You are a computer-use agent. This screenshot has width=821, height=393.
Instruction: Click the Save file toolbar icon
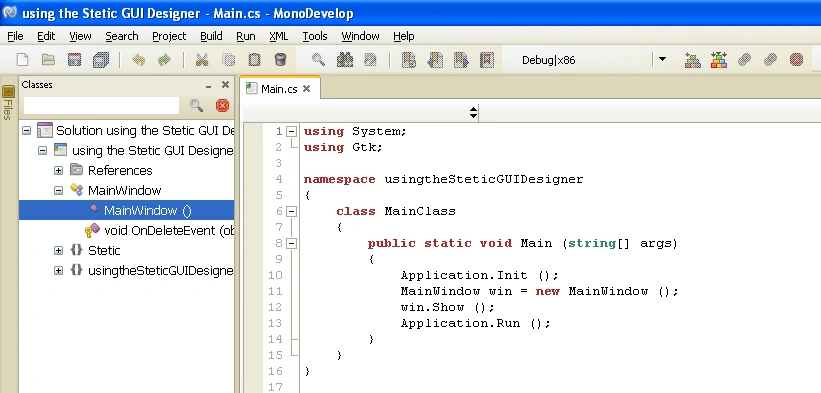[x=74, y=60]
